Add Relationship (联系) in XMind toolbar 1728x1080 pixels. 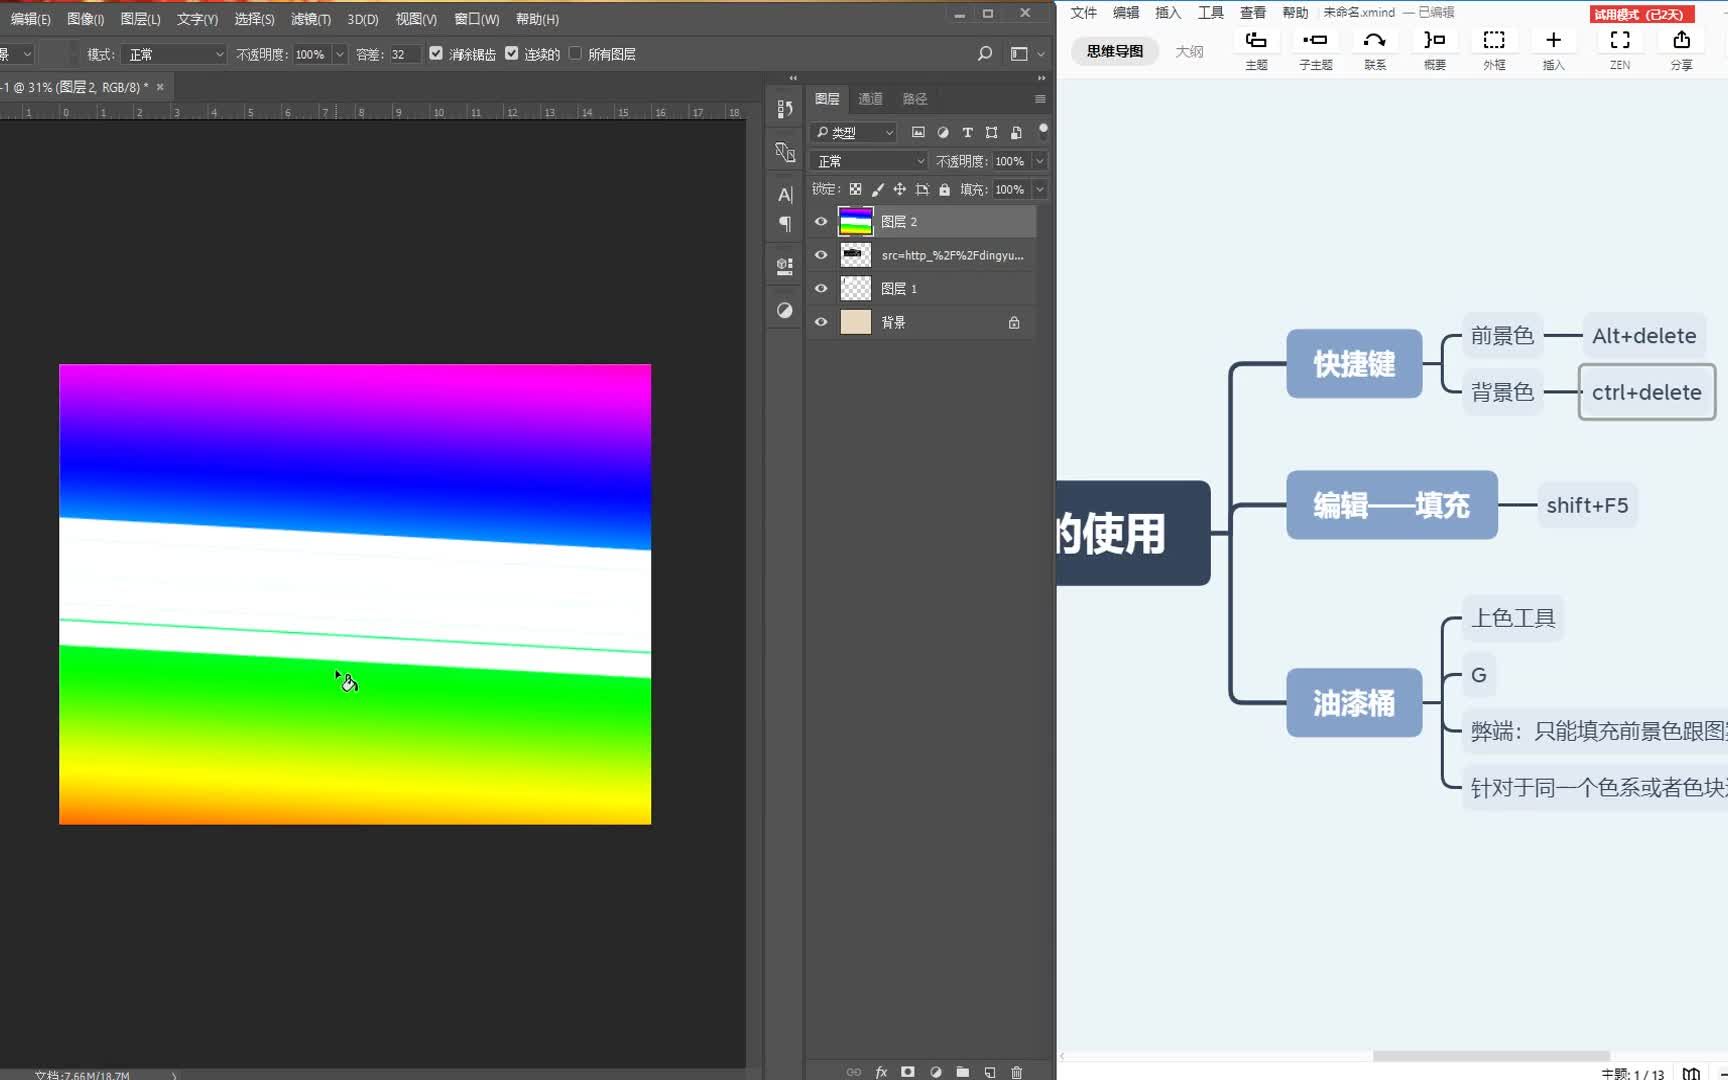coord(1375,49)
